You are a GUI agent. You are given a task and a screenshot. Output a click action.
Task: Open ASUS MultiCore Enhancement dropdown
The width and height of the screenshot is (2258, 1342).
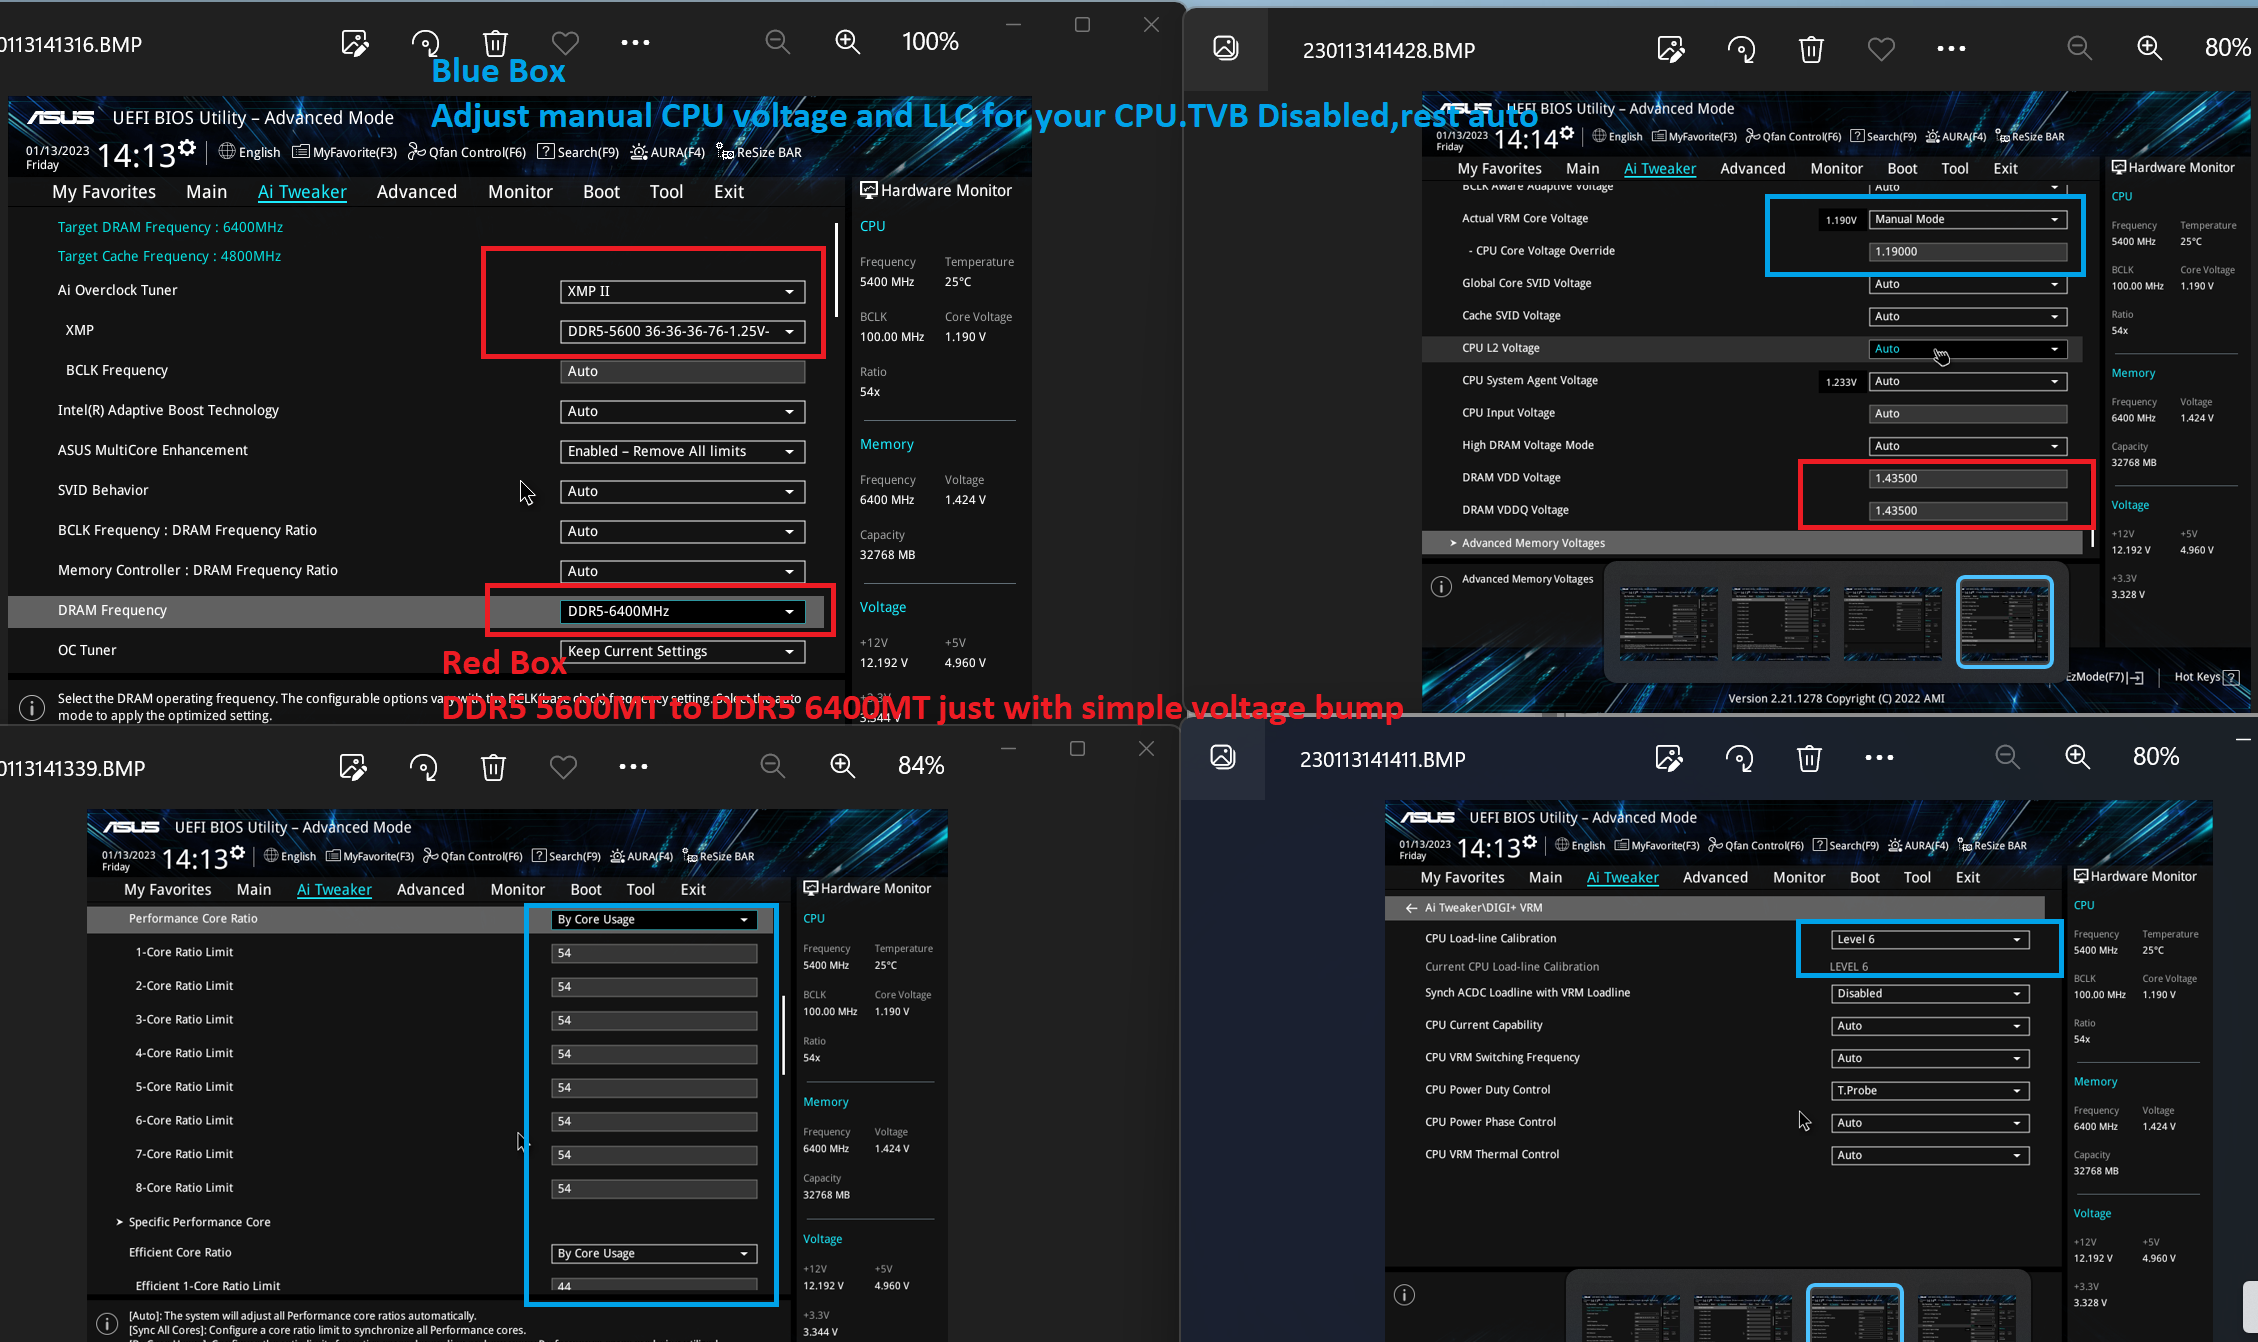(x=682, y=451)
